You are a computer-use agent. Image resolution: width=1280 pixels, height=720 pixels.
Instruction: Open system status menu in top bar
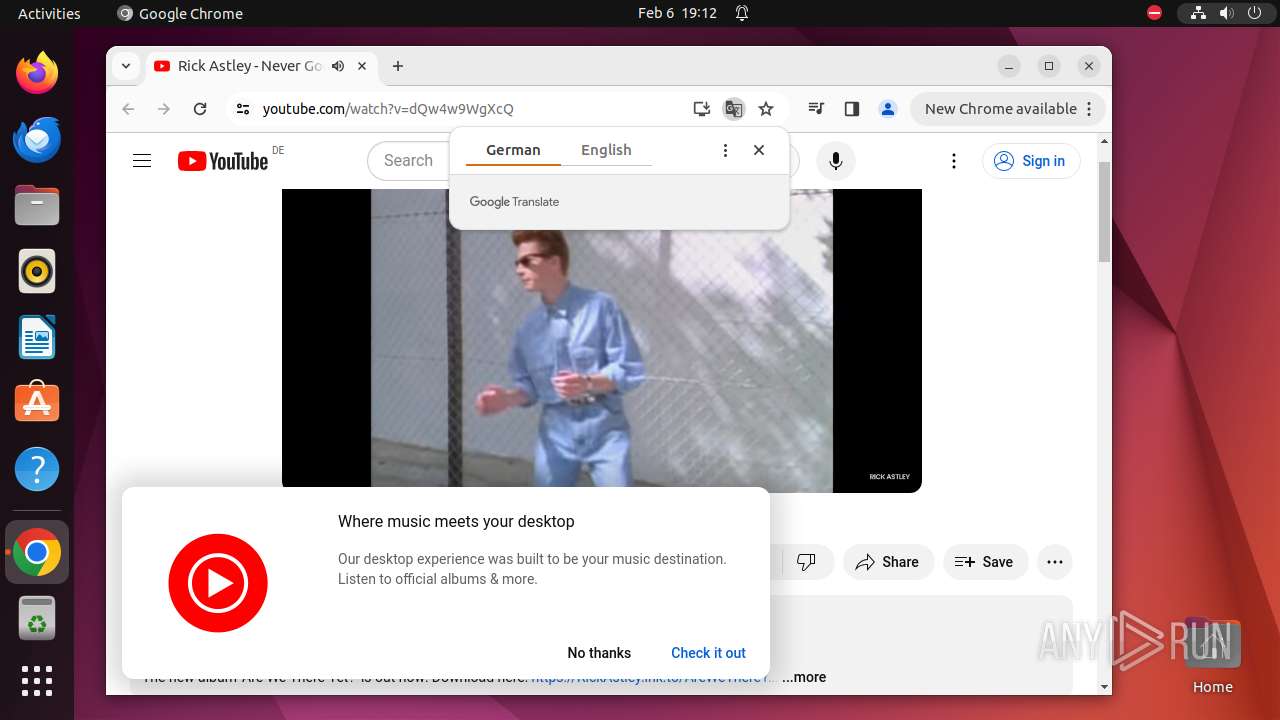point(1227,13)
